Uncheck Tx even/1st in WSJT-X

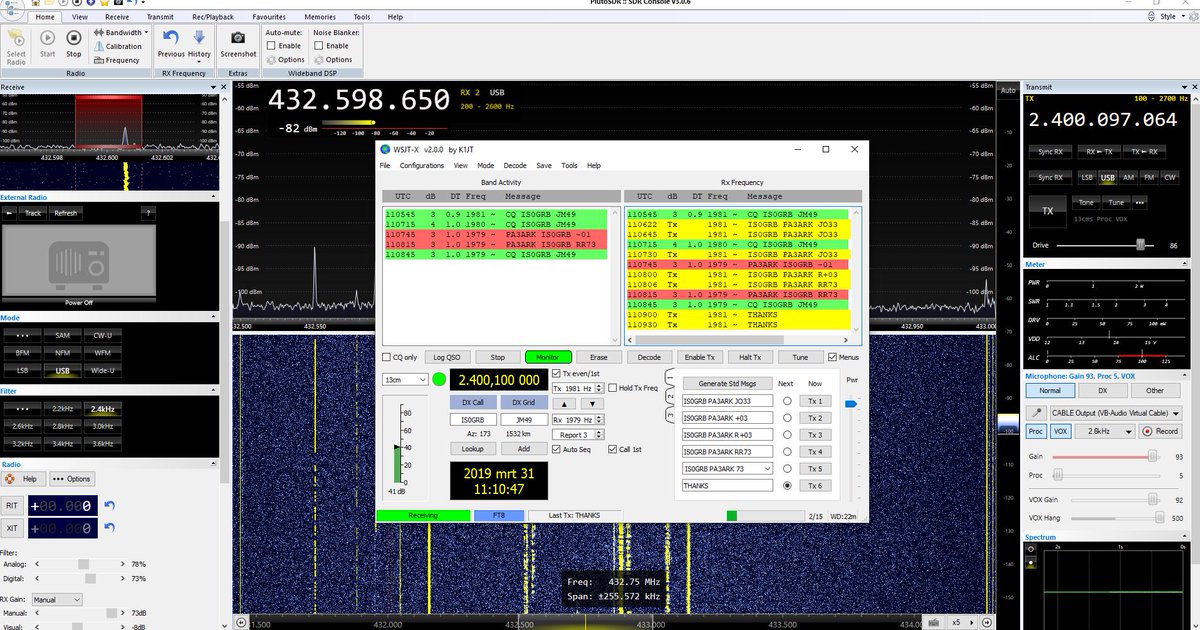(557, 373)
